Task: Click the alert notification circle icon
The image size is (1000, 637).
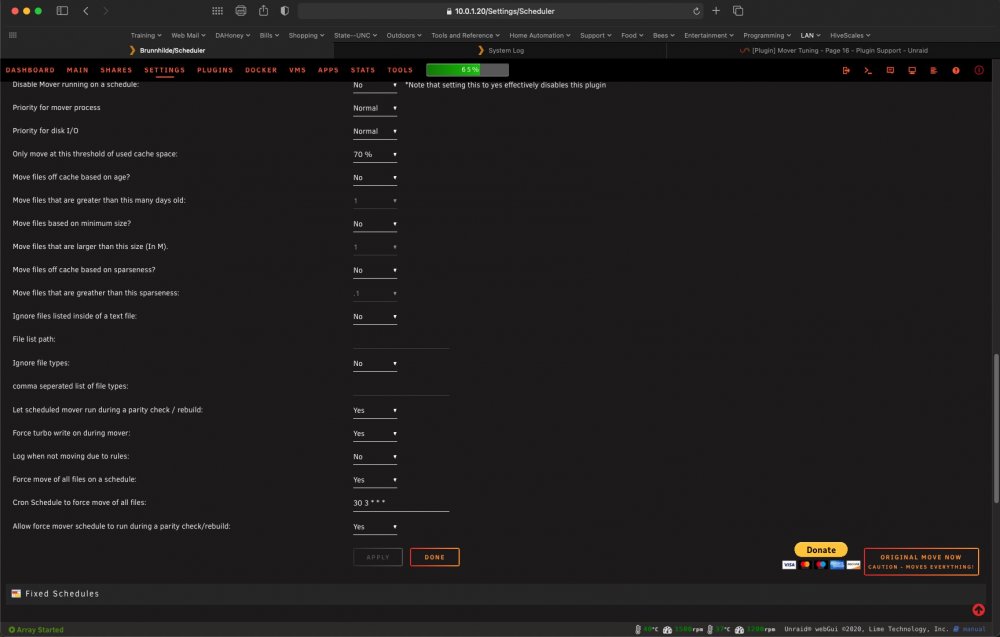Action: [x=979, y=70]
